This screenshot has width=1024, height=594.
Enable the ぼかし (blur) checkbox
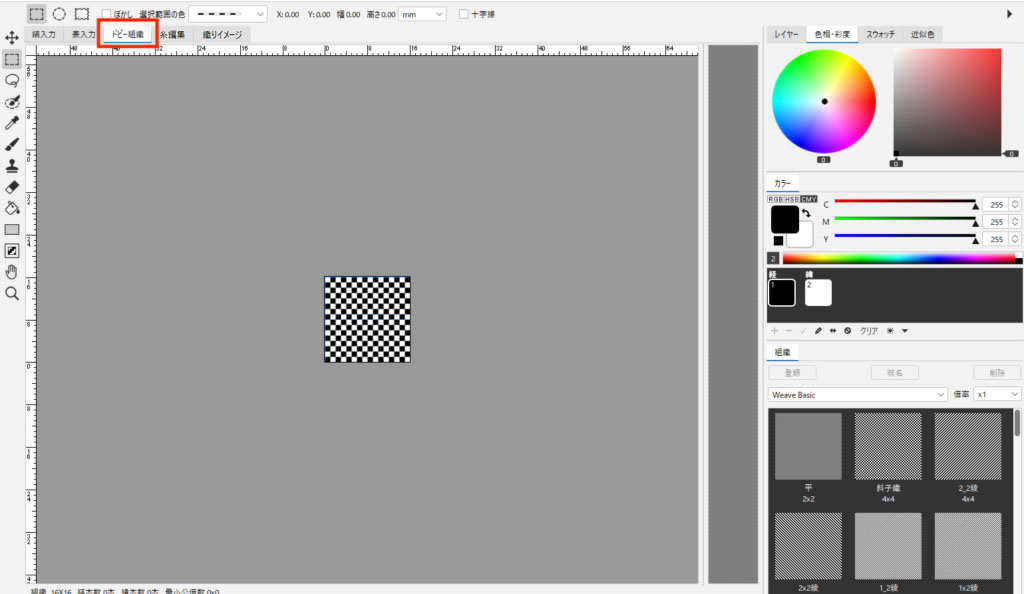pyautogui.click(x=107, y=14)
